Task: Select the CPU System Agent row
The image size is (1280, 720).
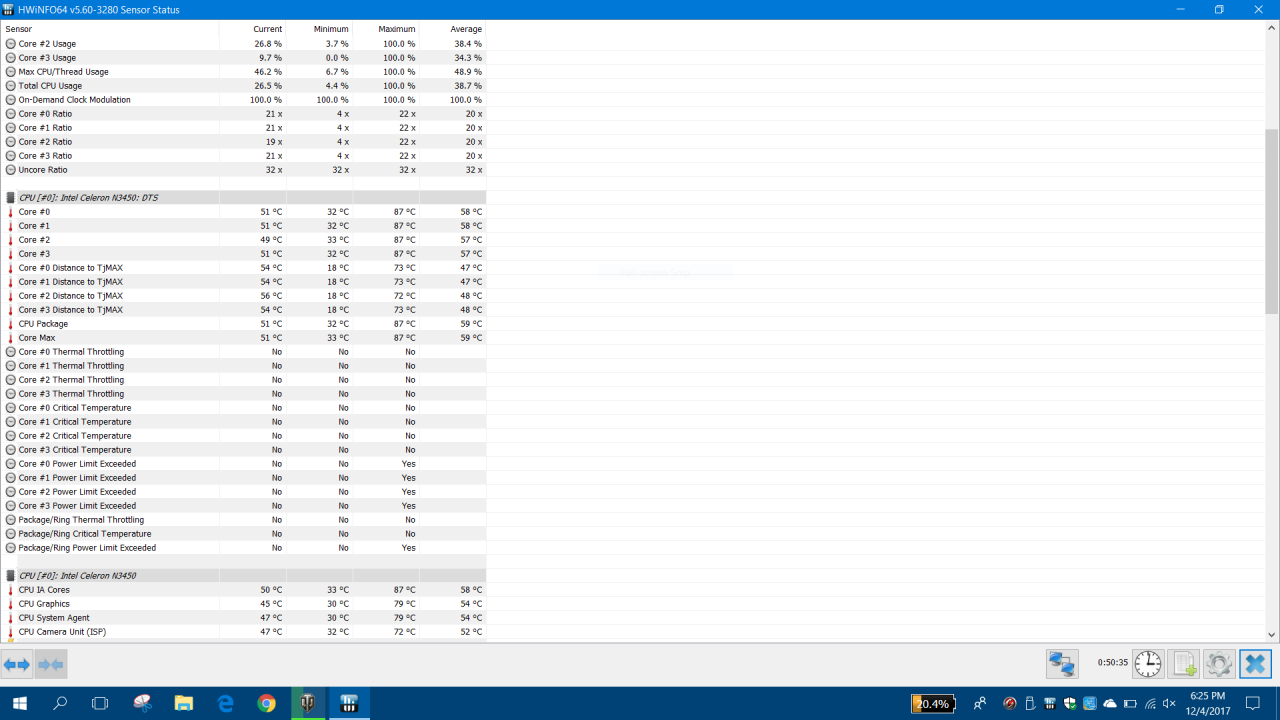Action: (243, 618)
